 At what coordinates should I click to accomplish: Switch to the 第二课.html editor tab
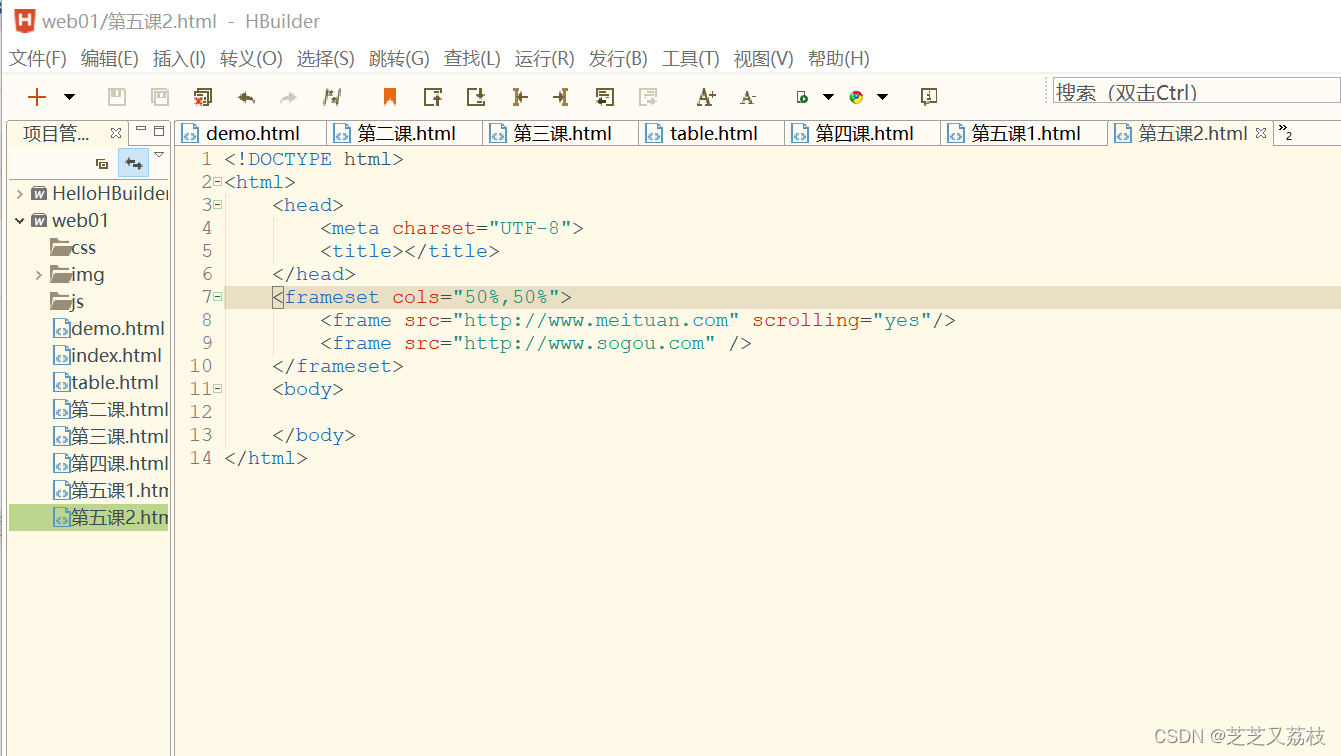(405, 133)
